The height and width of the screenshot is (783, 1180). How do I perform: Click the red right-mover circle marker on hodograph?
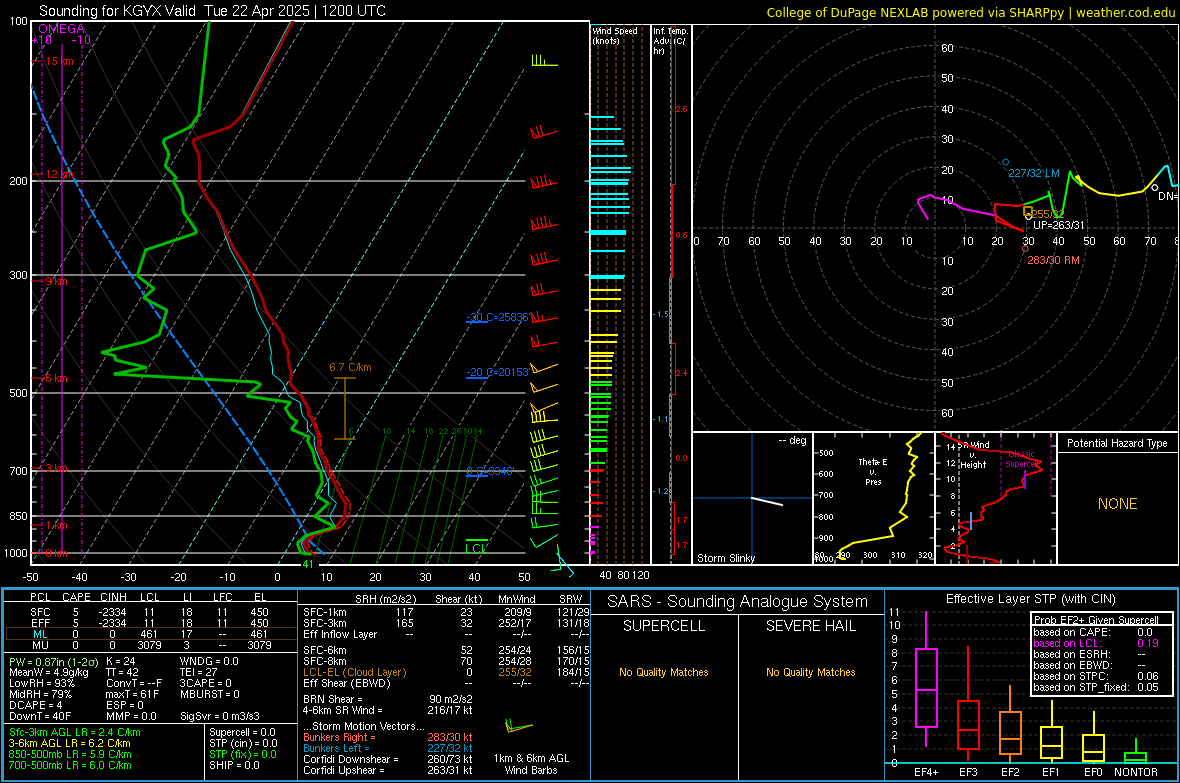pyautogui.click(x=1025, y=248)
